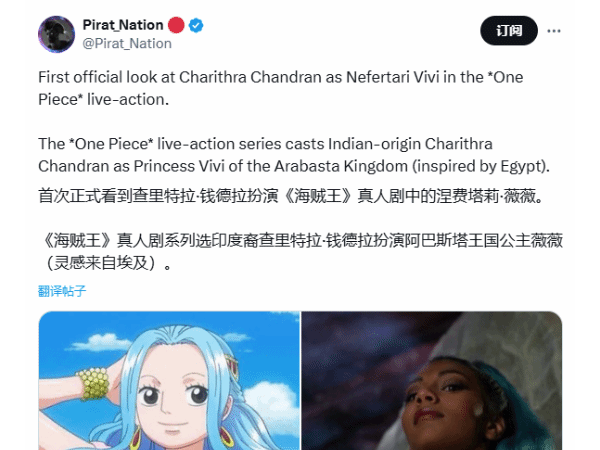Click the Chinese paragraph mentioning 阿巴斯塔王国
This screenshot has height=450, width=600.
click(x=300, y=252)
